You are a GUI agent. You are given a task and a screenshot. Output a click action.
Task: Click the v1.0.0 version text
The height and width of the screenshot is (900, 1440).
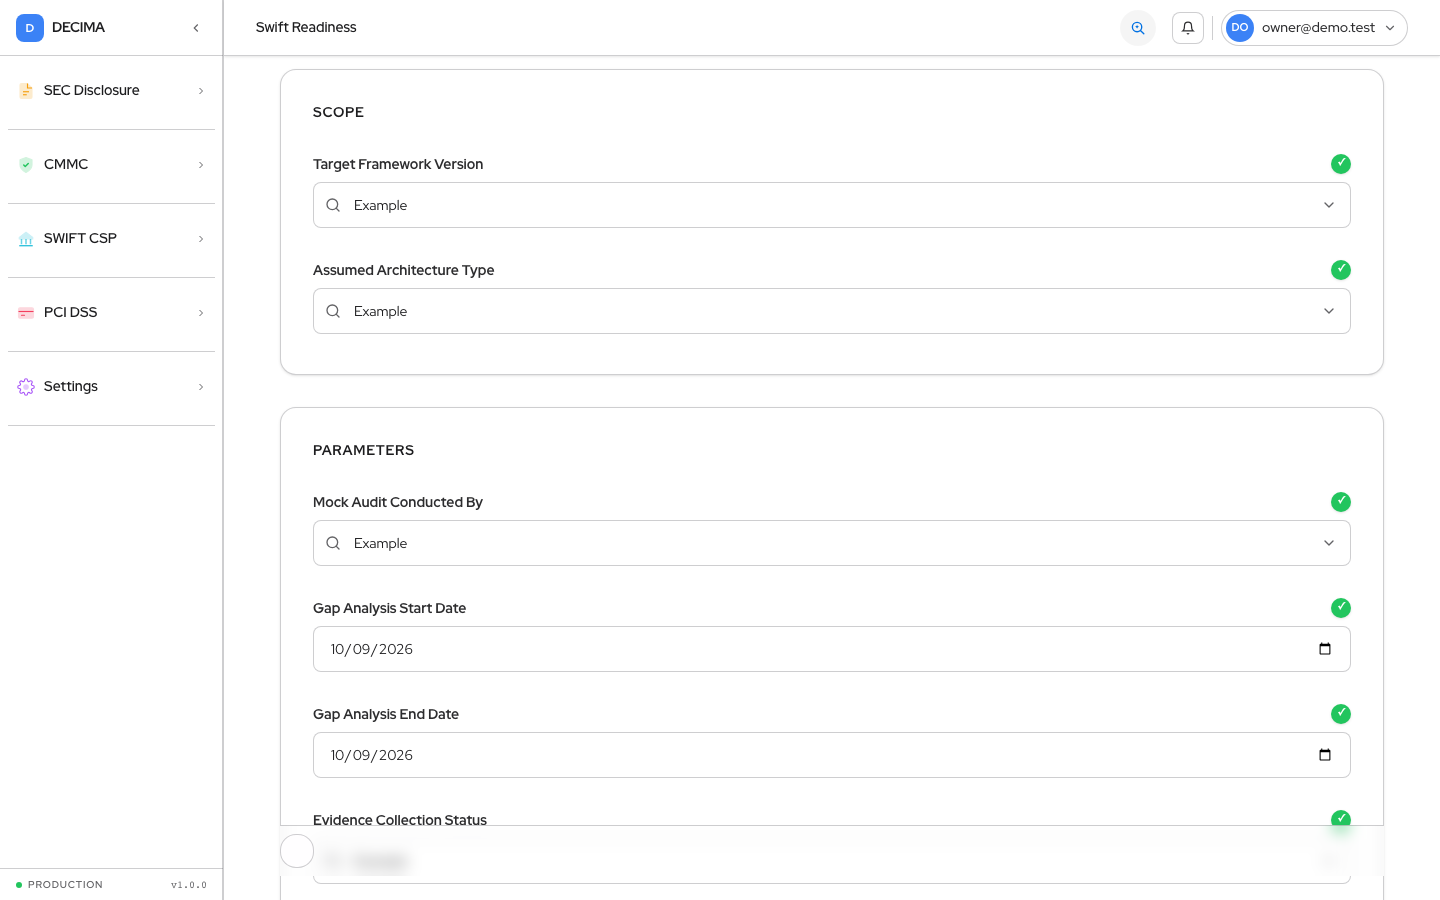pos(189,885)
